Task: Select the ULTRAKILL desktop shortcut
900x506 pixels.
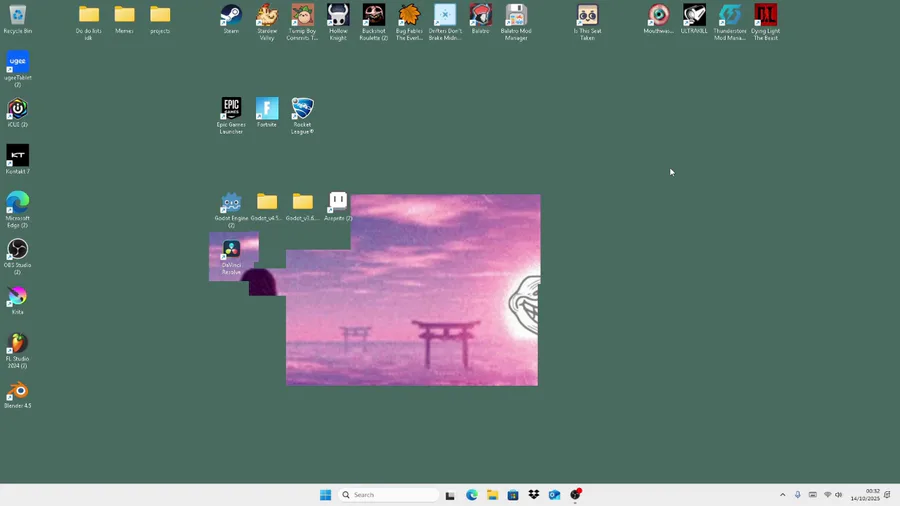Action: (694, 19)
